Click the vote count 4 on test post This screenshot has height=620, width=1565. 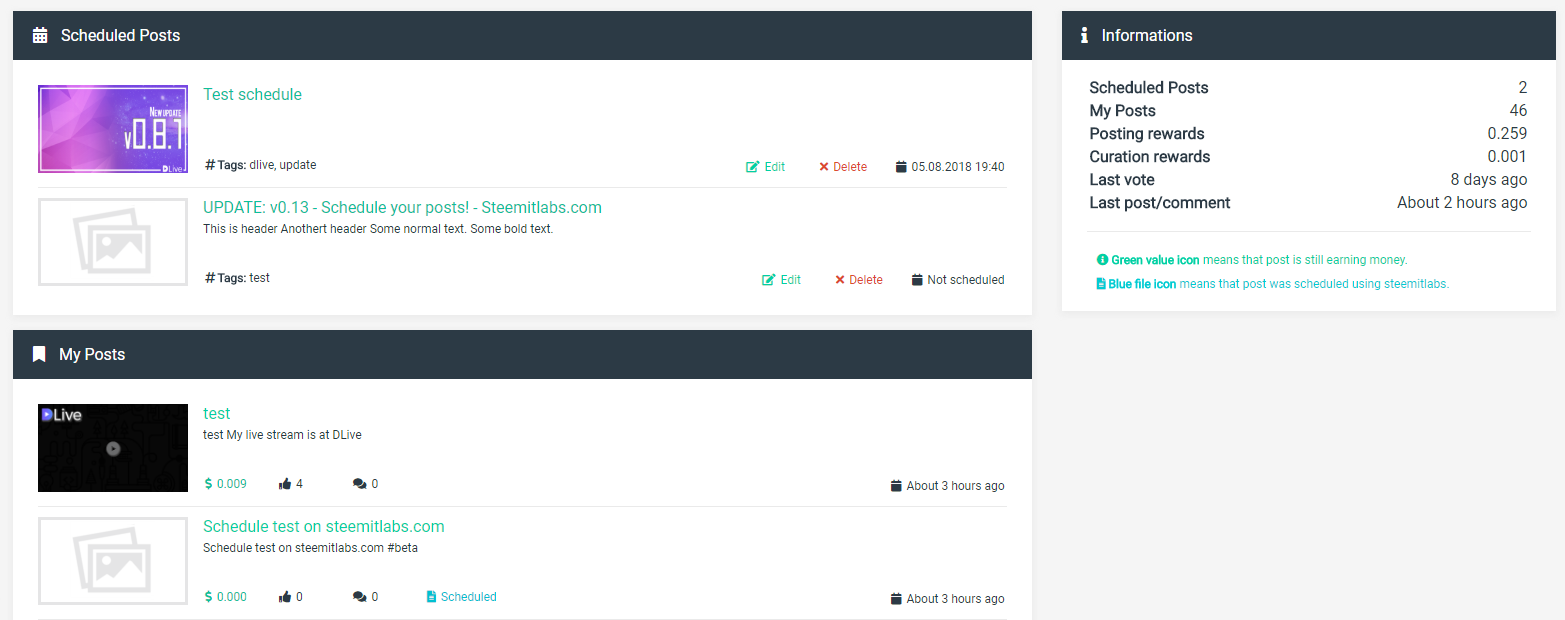(x=299, y=484)
